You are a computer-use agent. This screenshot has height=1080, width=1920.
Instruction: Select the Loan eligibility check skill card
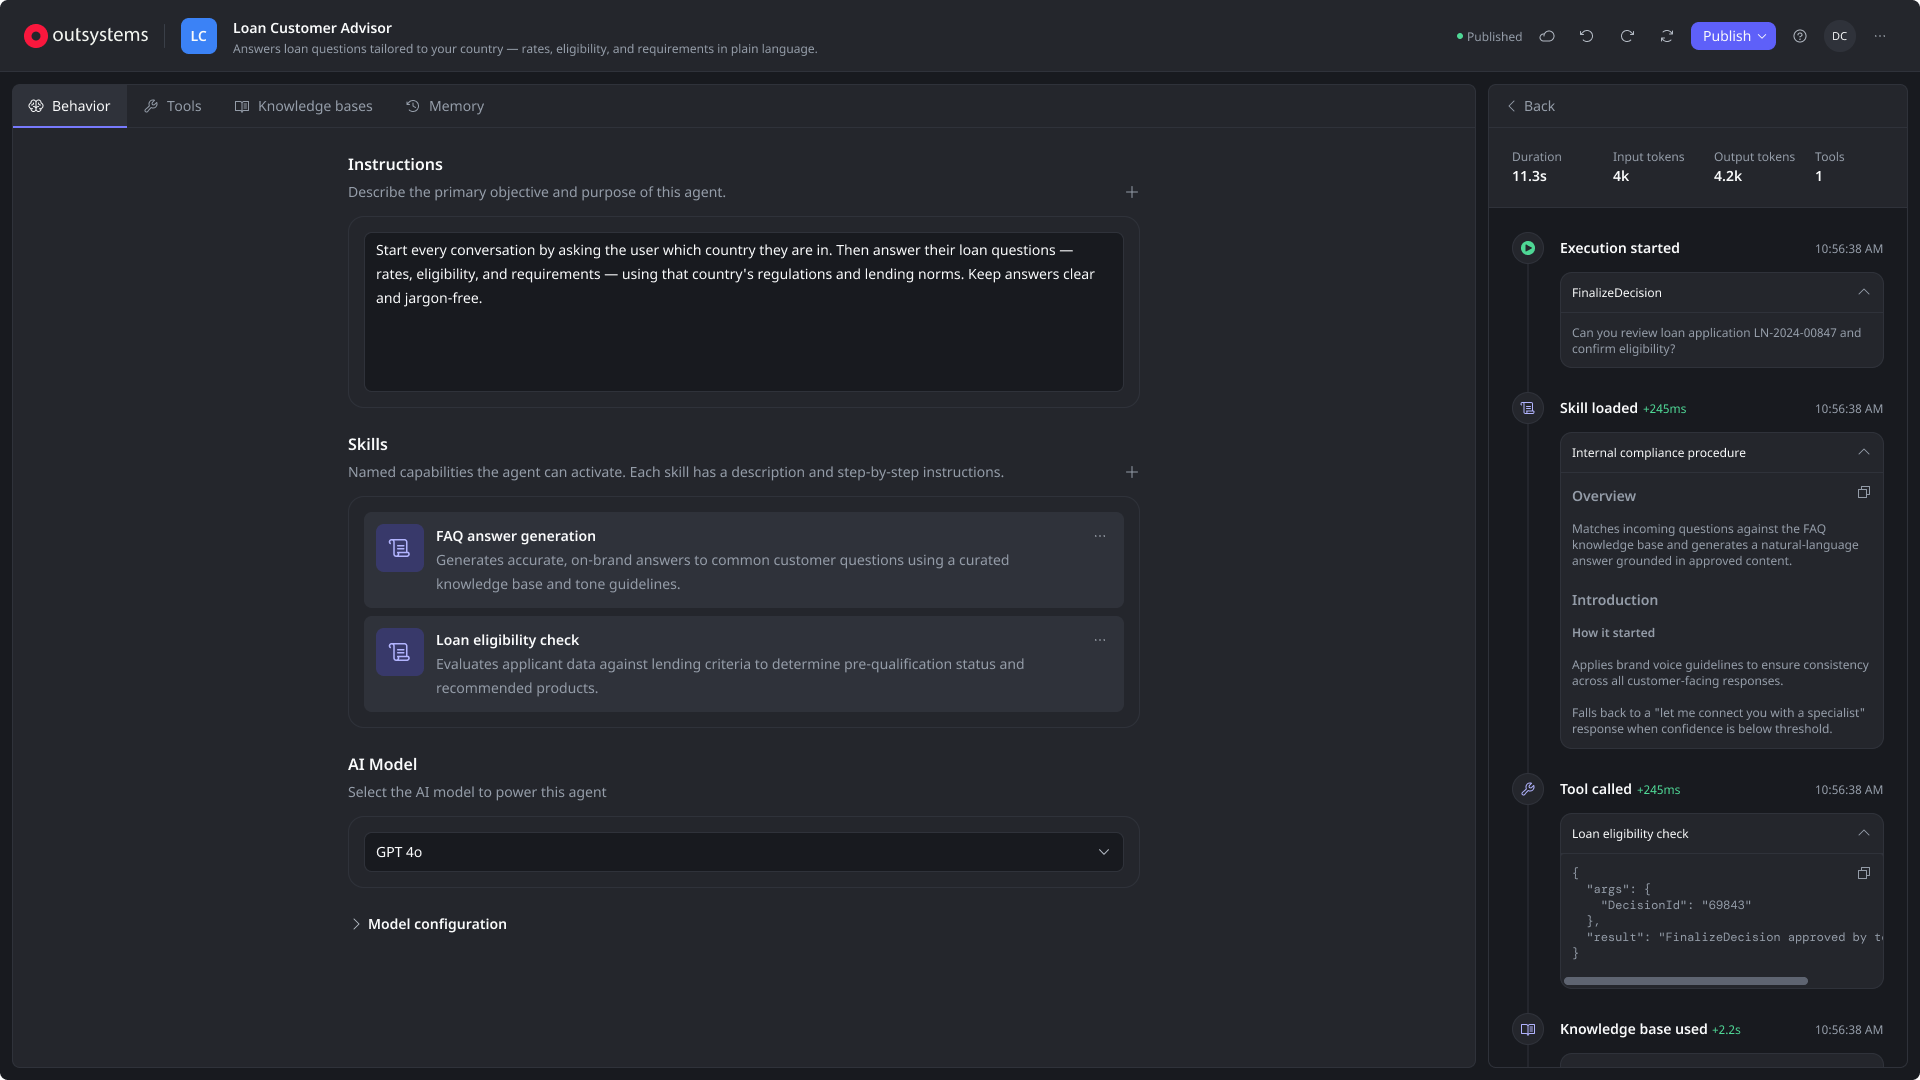pos(744,664)
